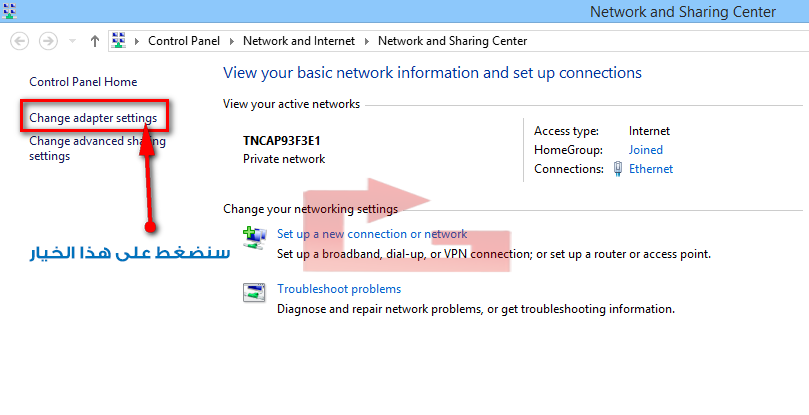
Task: Click the Back navigation arrow
Action: coord(21,41)
